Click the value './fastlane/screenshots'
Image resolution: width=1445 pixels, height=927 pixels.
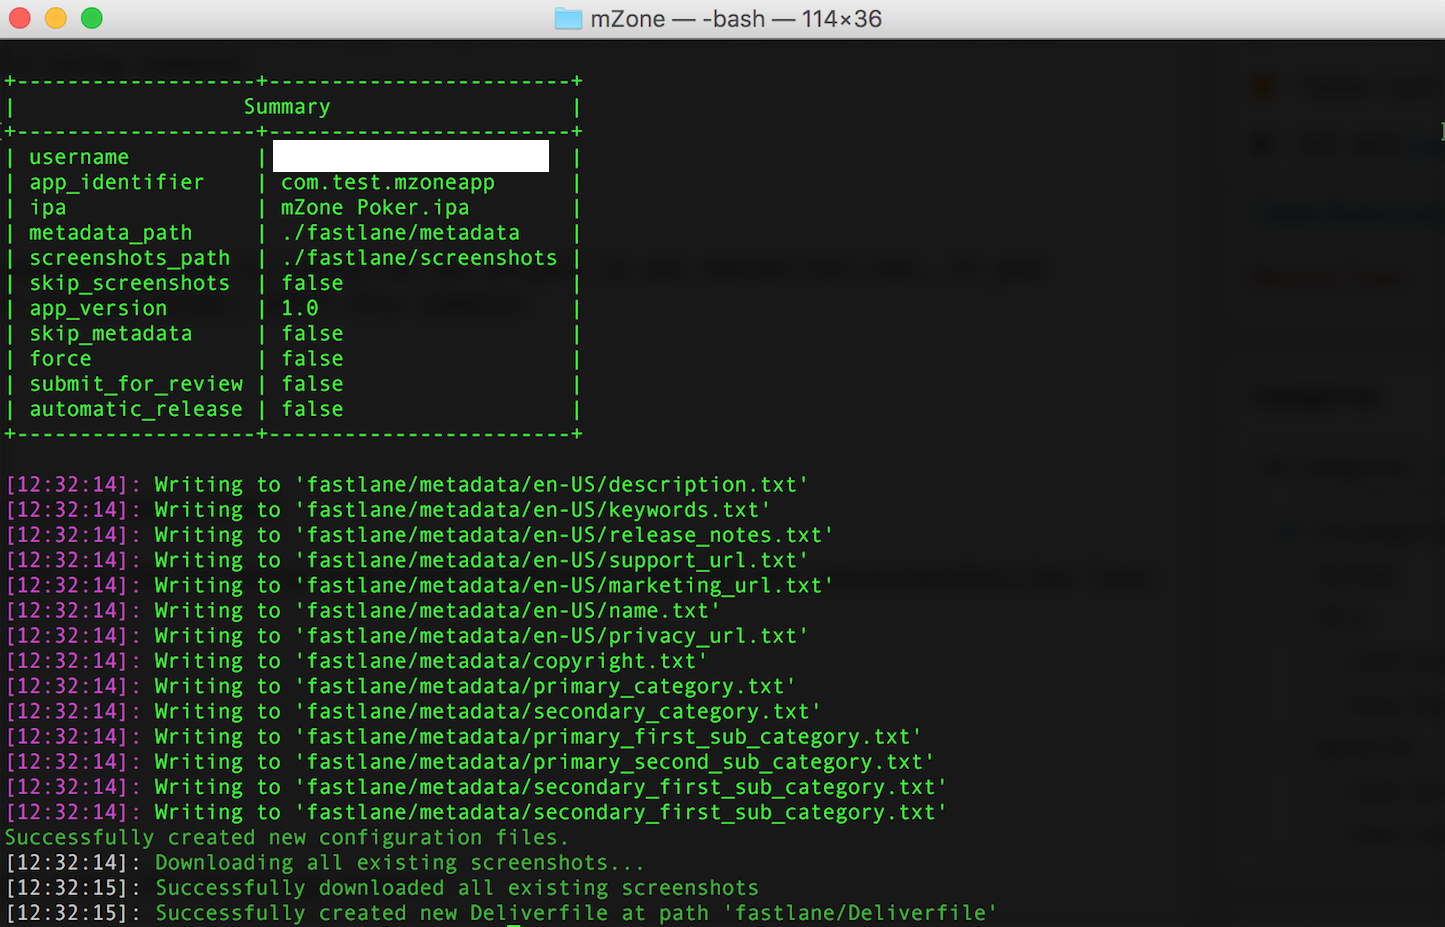click(419, 258)
